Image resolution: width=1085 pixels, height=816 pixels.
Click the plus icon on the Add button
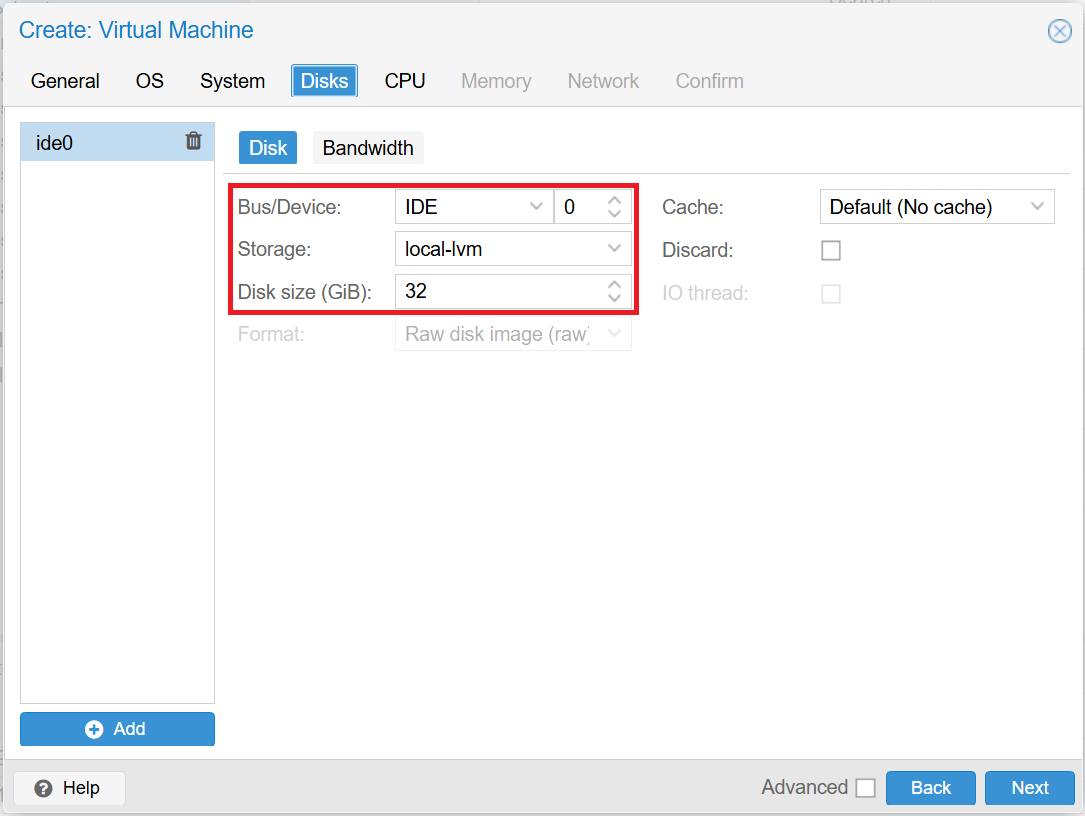coord(92,729)
